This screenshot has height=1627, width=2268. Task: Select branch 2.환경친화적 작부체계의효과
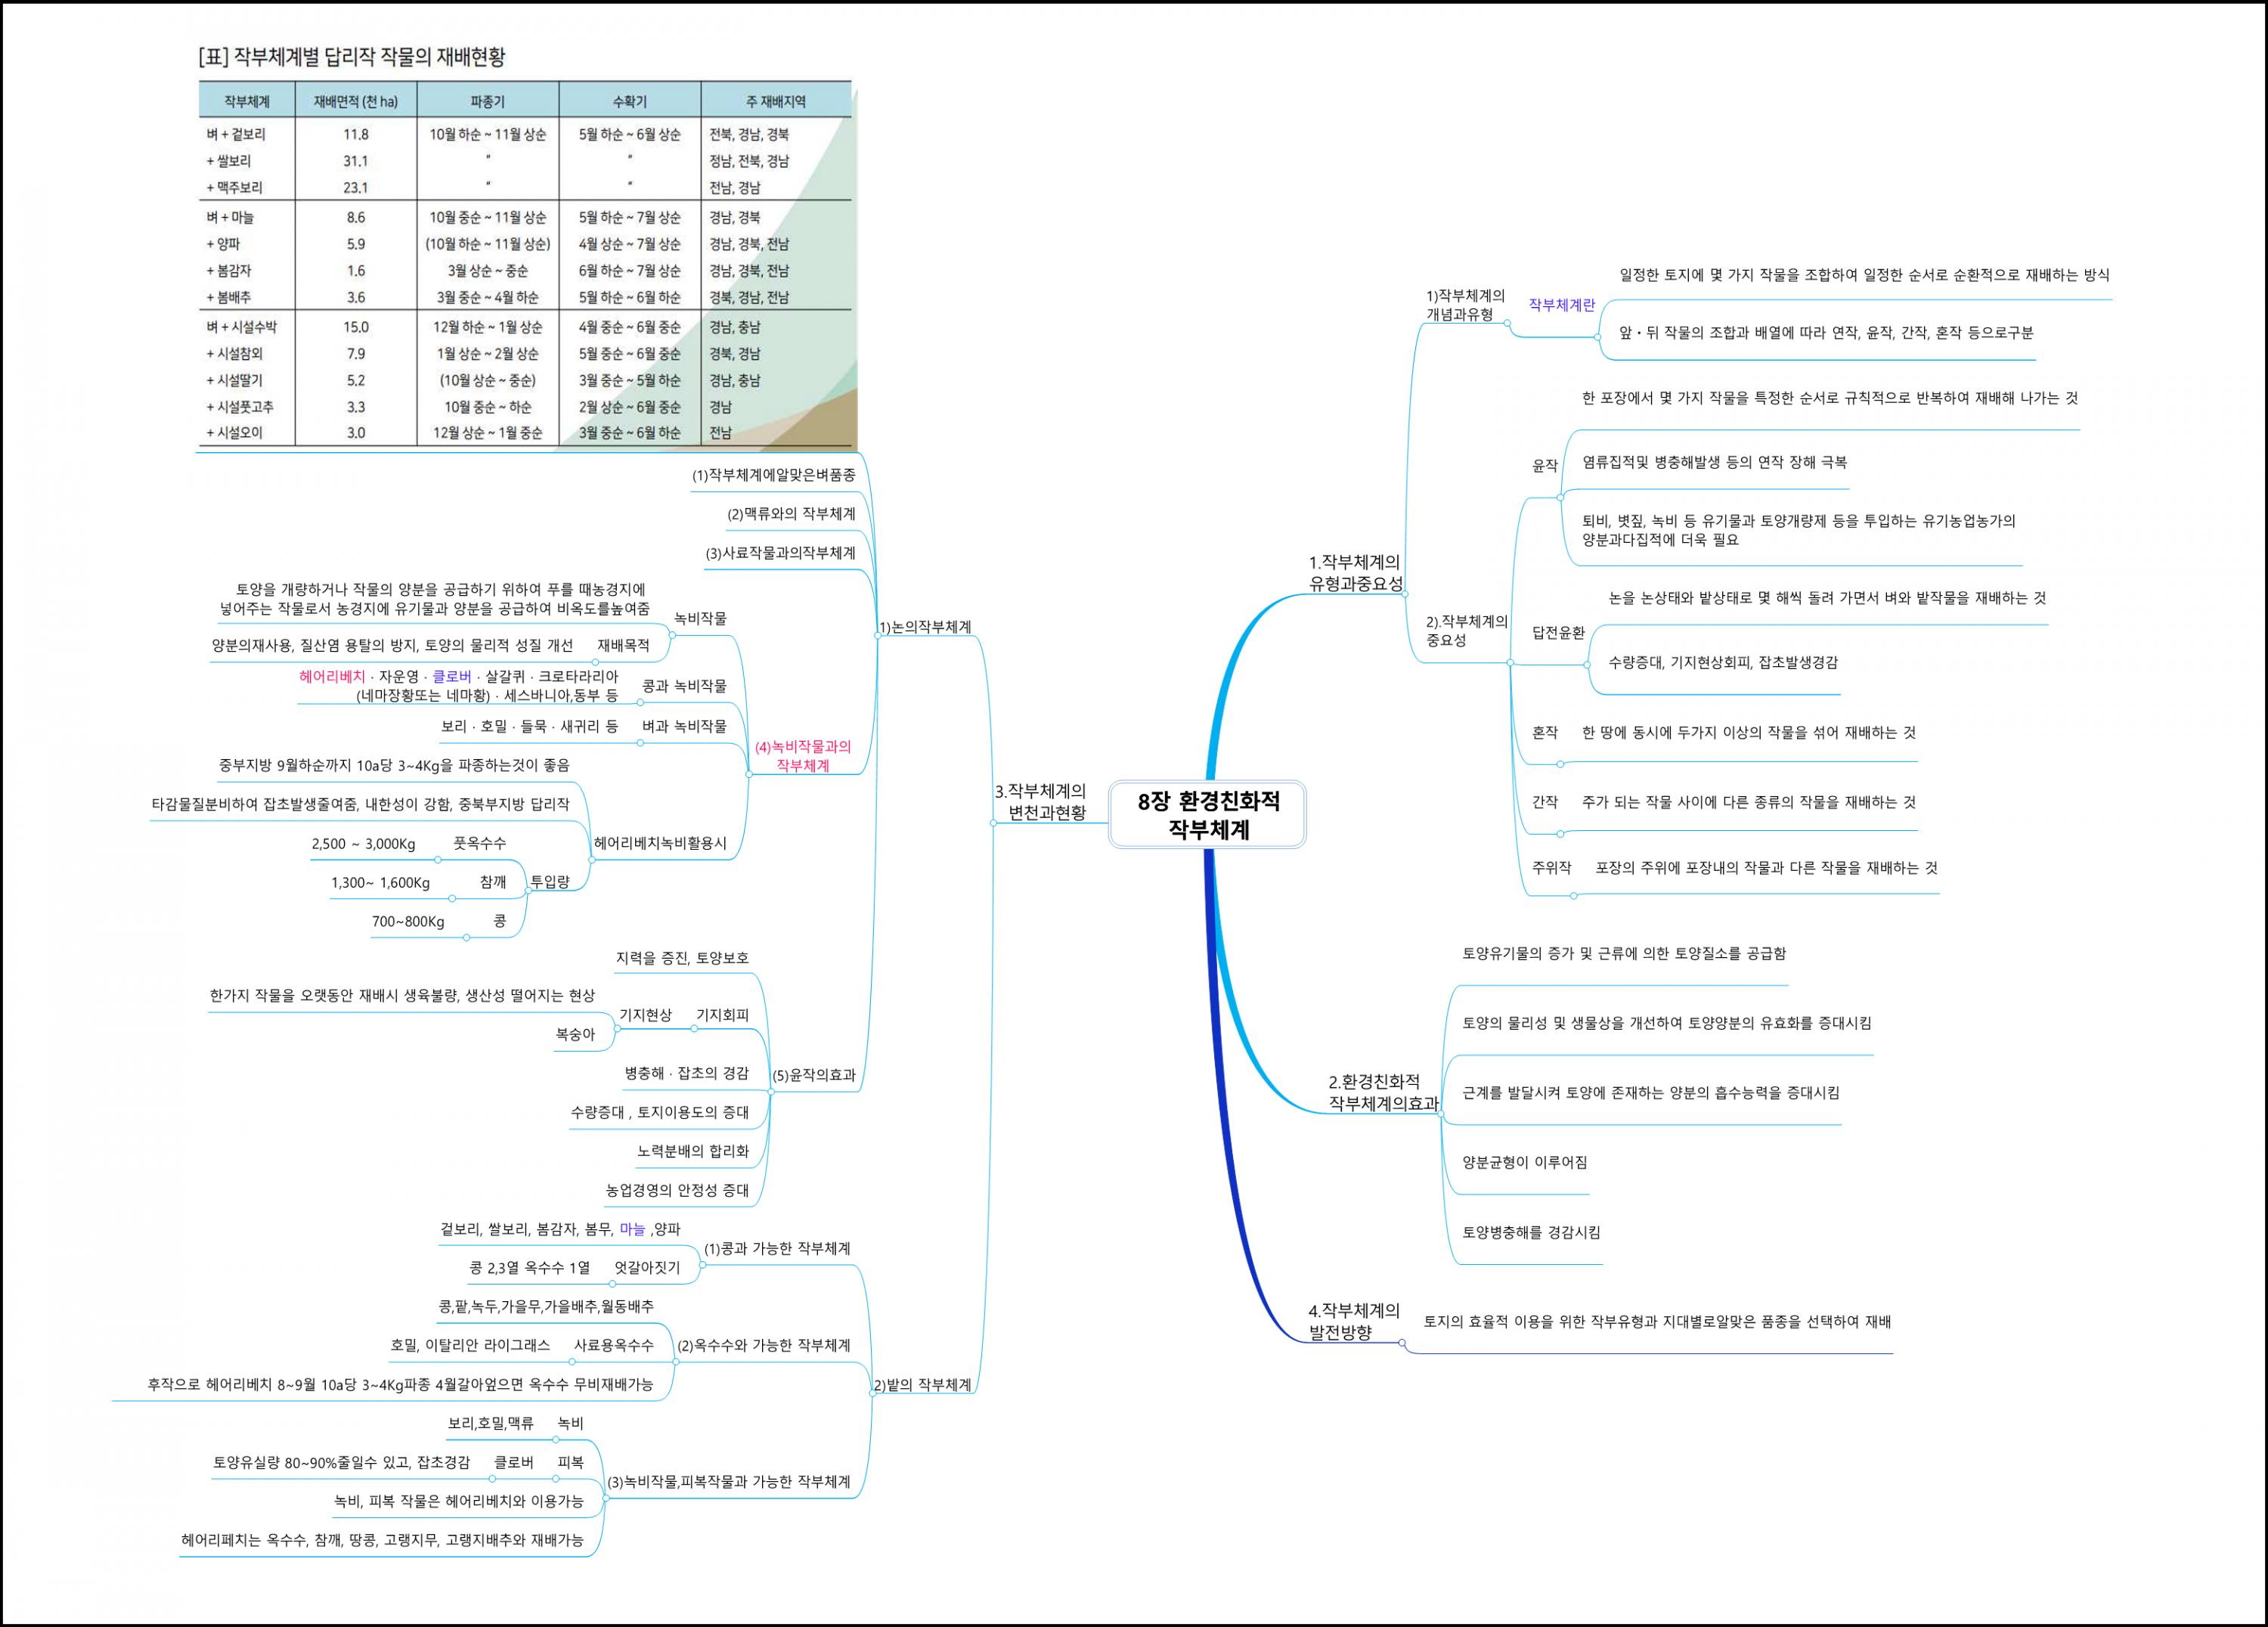pyautogui.click(x=1383, y=1092)
